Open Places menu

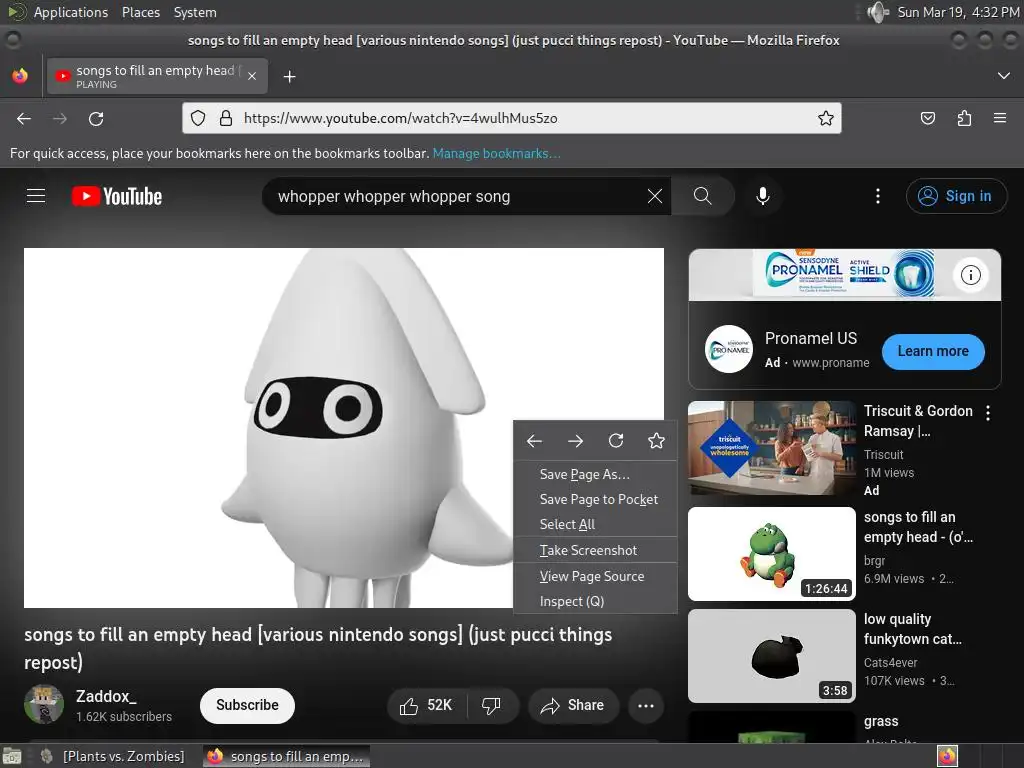point(140,12)
